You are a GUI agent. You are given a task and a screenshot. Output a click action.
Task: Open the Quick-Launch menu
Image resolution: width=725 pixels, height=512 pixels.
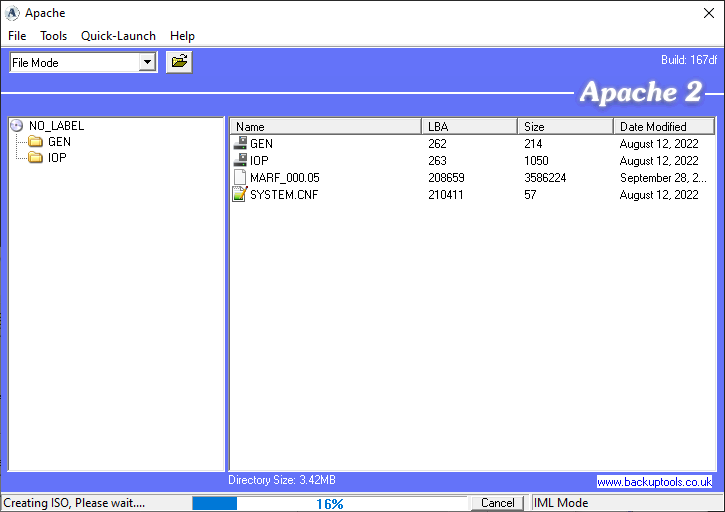[x=118, y=36]
